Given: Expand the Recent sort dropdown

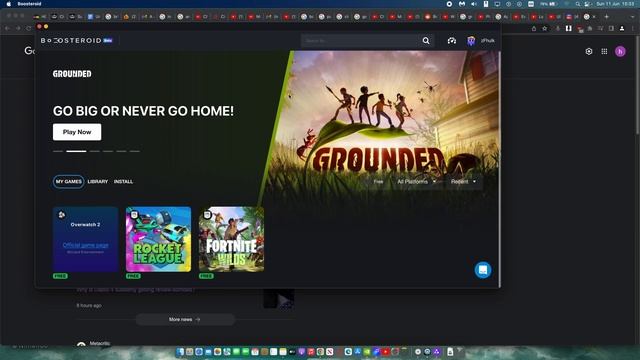Looking at the screenshot, I should (x=463, y=182).
